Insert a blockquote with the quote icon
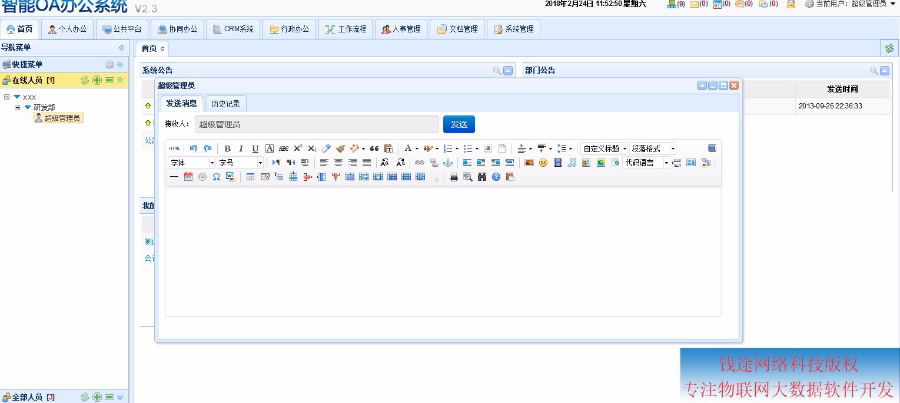Image resolution: width=900 pixels, height=403 pixels. (x=374, y=148)
